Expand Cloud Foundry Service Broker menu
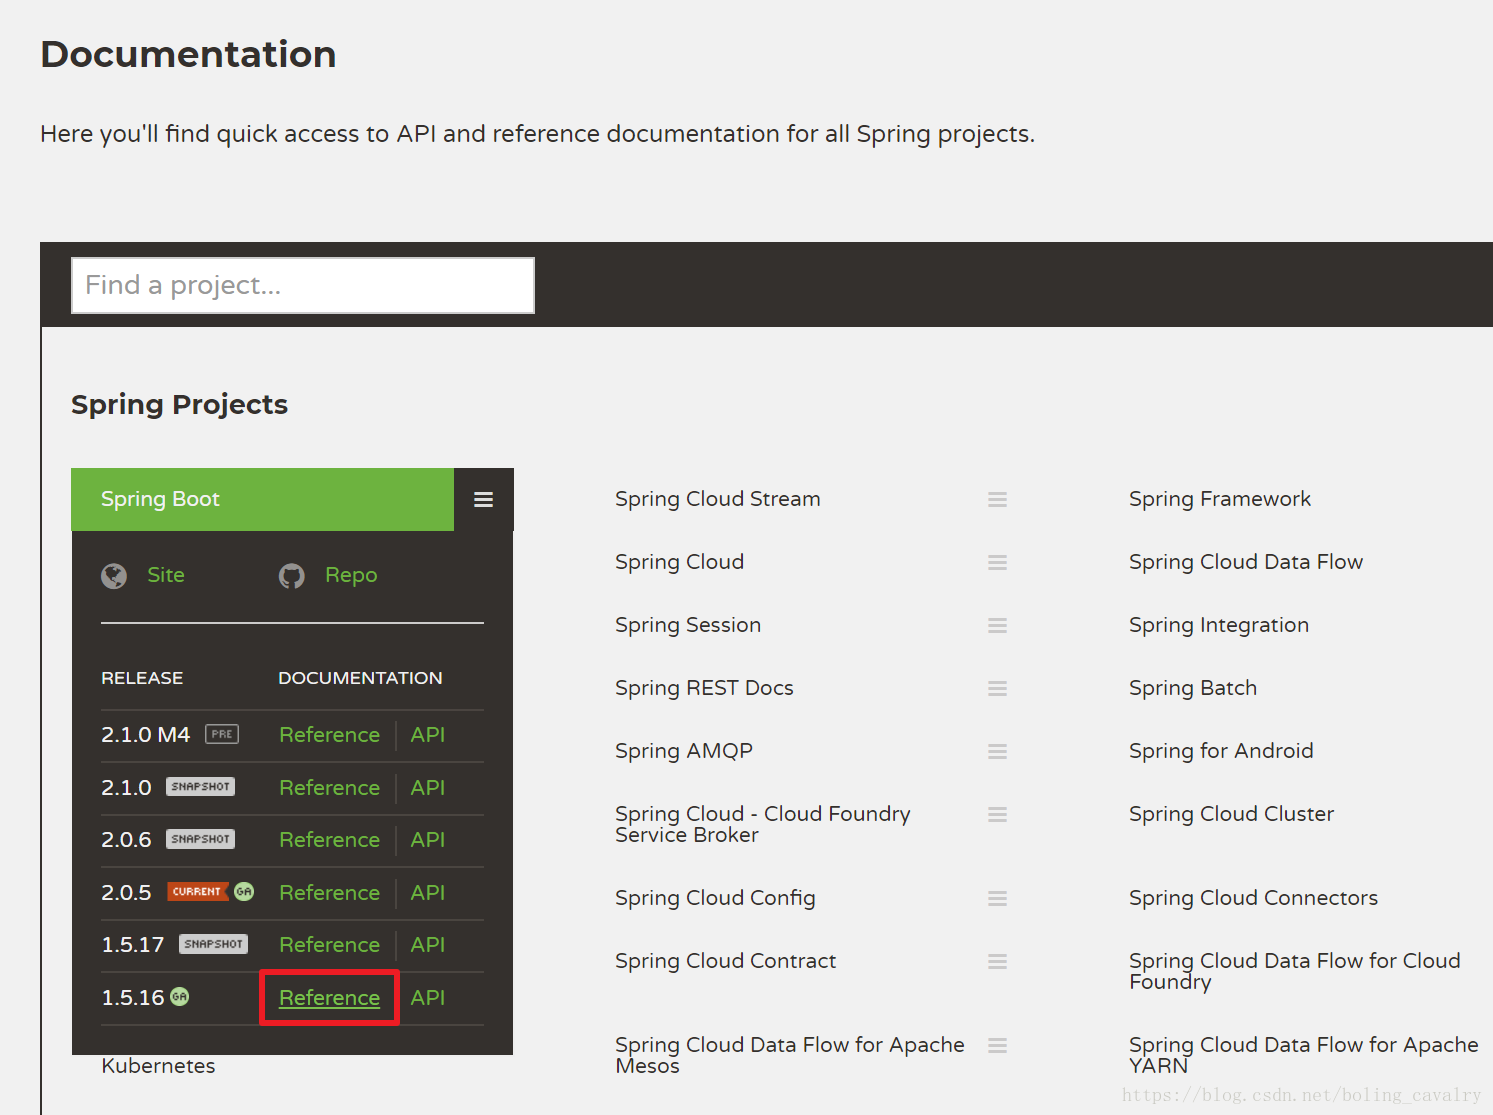 coord(997,814)
